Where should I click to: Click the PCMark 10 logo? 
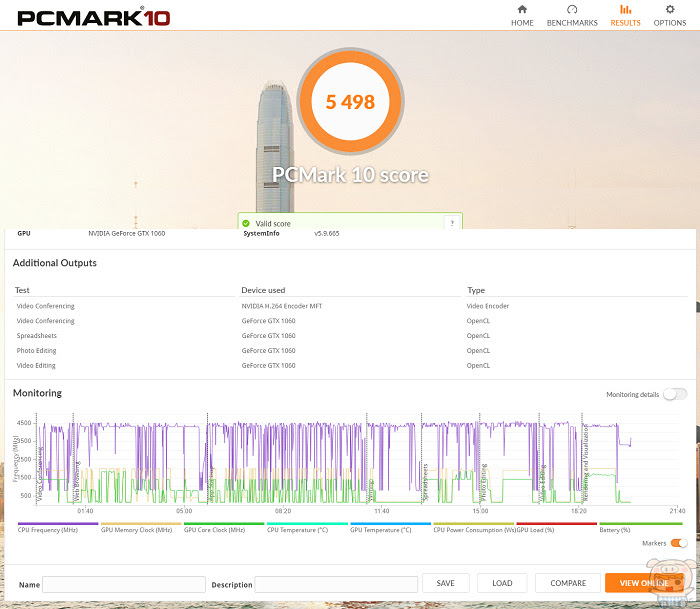click(x=93, y=18)
